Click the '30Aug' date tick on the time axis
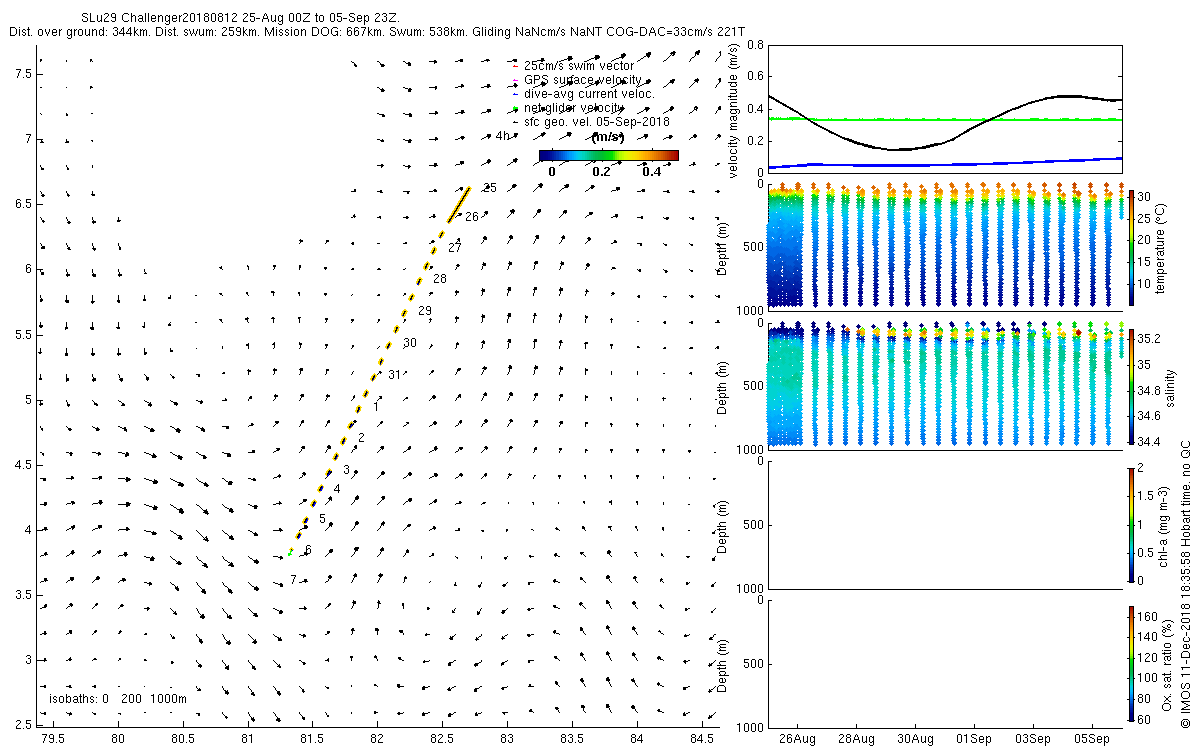1200x750 pixels. pyautogui.click(x=916, y=739)
